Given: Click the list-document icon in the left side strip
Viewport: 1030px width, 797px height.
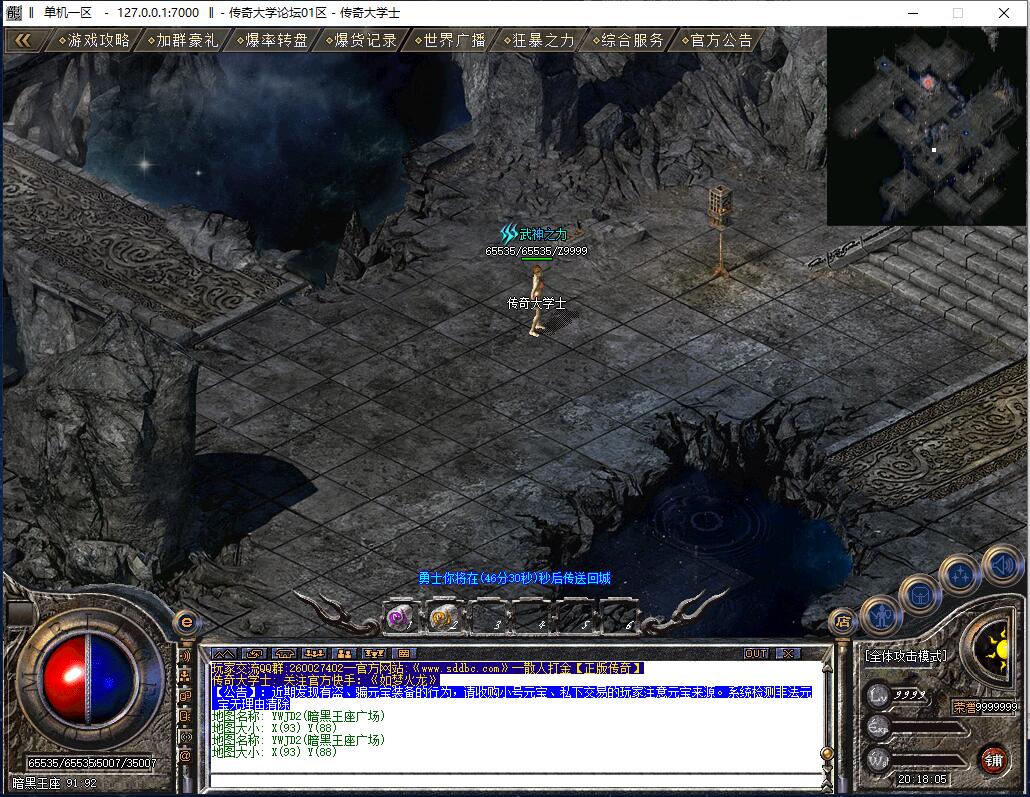Looking at the screenshot, I should 186,716.
